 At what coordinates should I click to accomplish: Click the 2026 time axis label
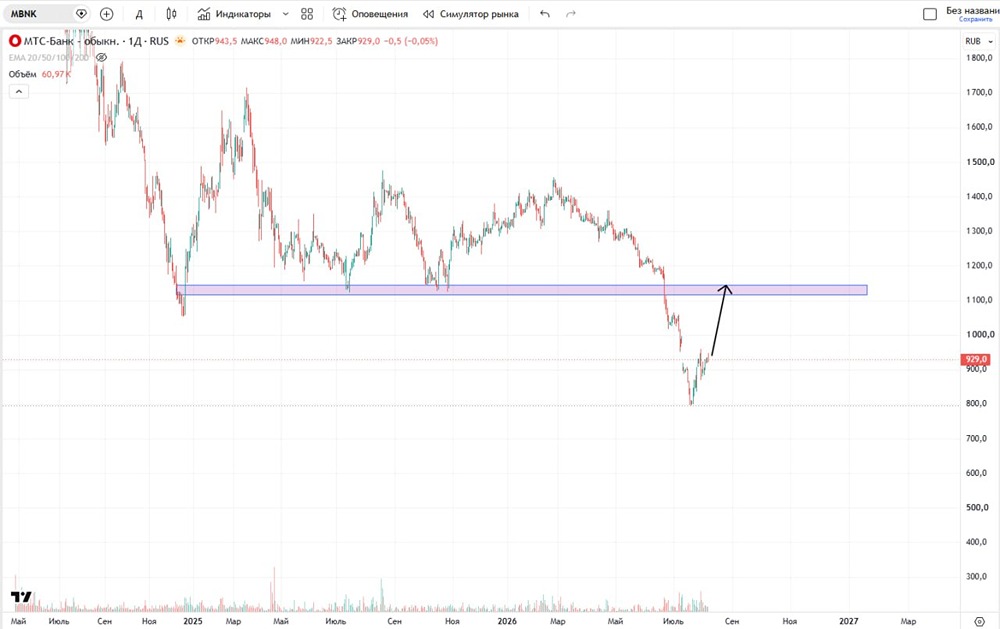(507, 621)
